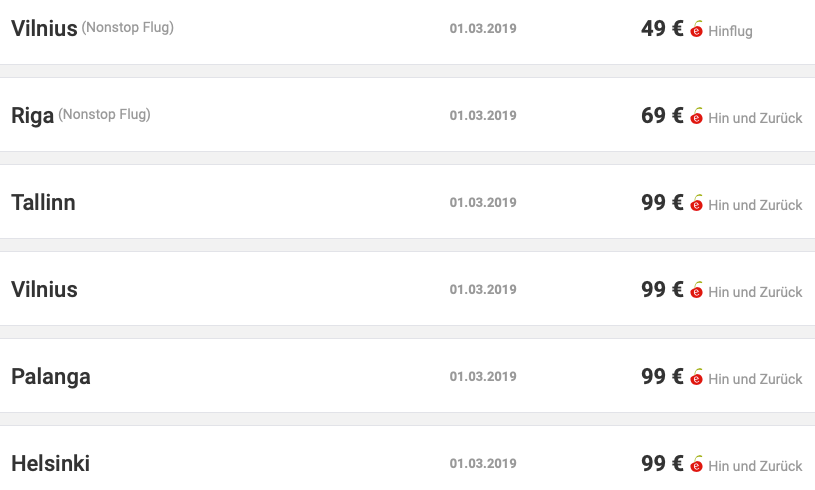The width and height of the screenshot is (815, 490).
Task: Click the cherry icon in the Riga row
Action: click(x=696, y=116)
